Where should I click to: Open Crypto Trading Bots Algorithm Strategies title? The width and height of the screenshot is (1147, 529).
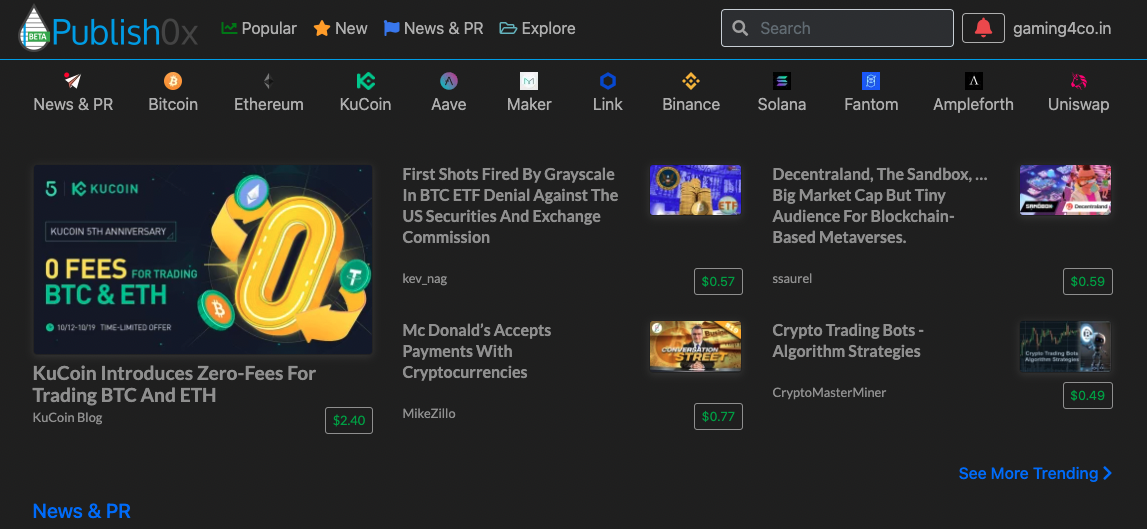tap(849, 341)
